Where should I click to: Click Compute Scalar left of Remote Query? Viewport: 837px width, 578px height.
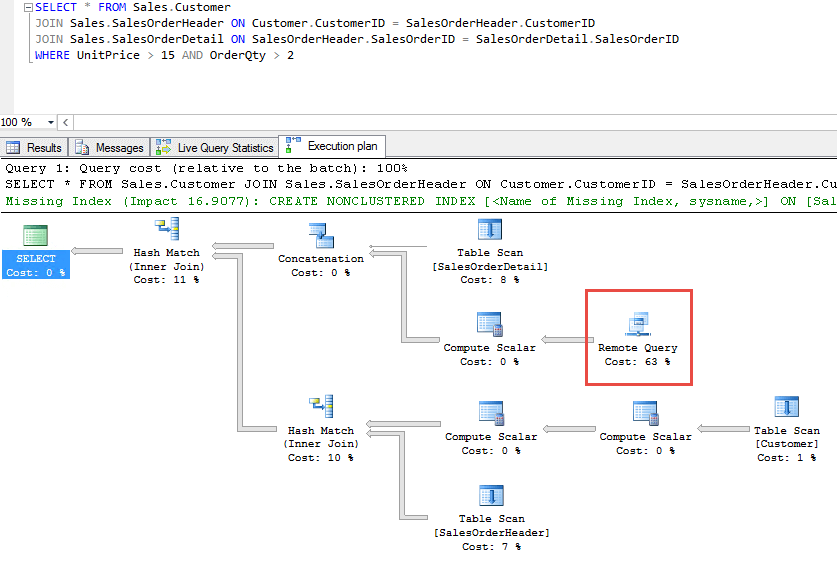pos(489,324)
